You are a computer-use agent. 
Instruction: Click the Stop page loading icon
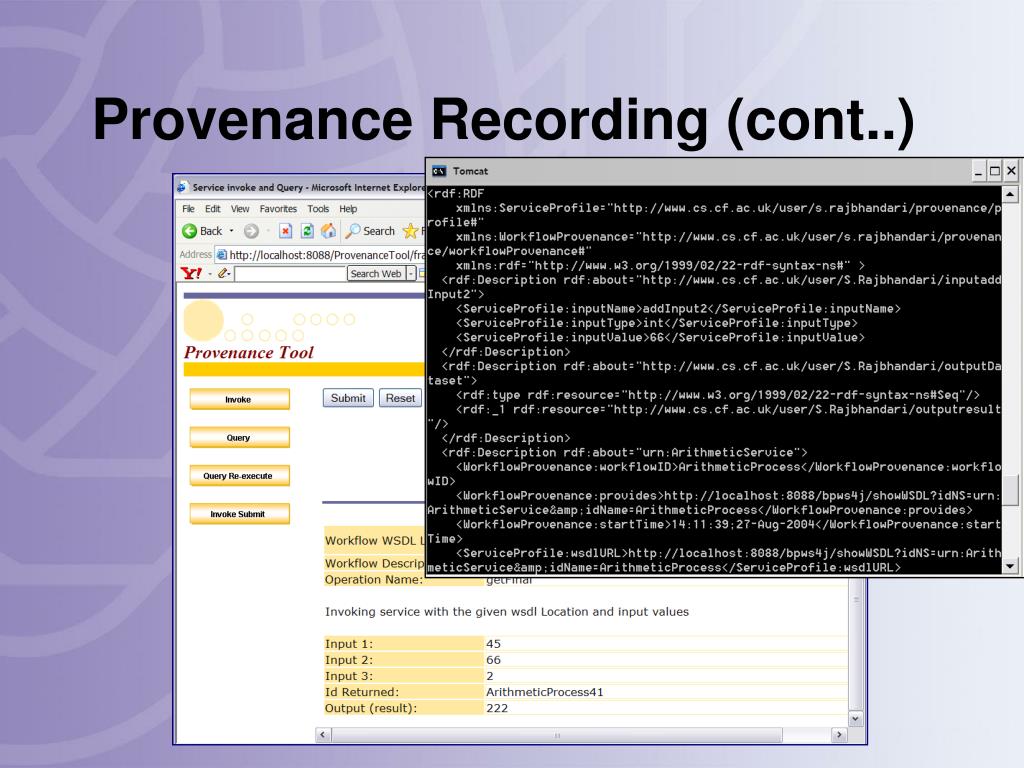285,231
